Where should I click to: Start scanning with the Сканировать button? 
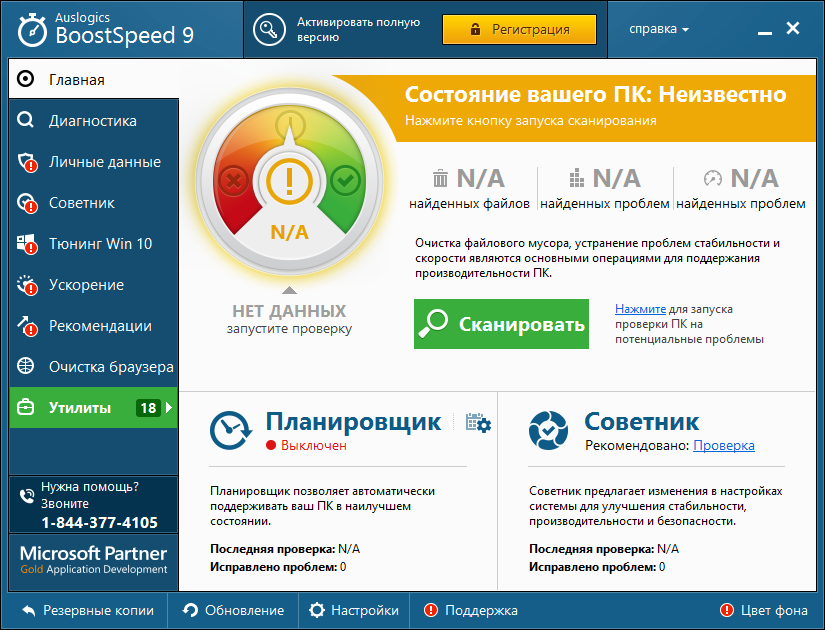500,324
